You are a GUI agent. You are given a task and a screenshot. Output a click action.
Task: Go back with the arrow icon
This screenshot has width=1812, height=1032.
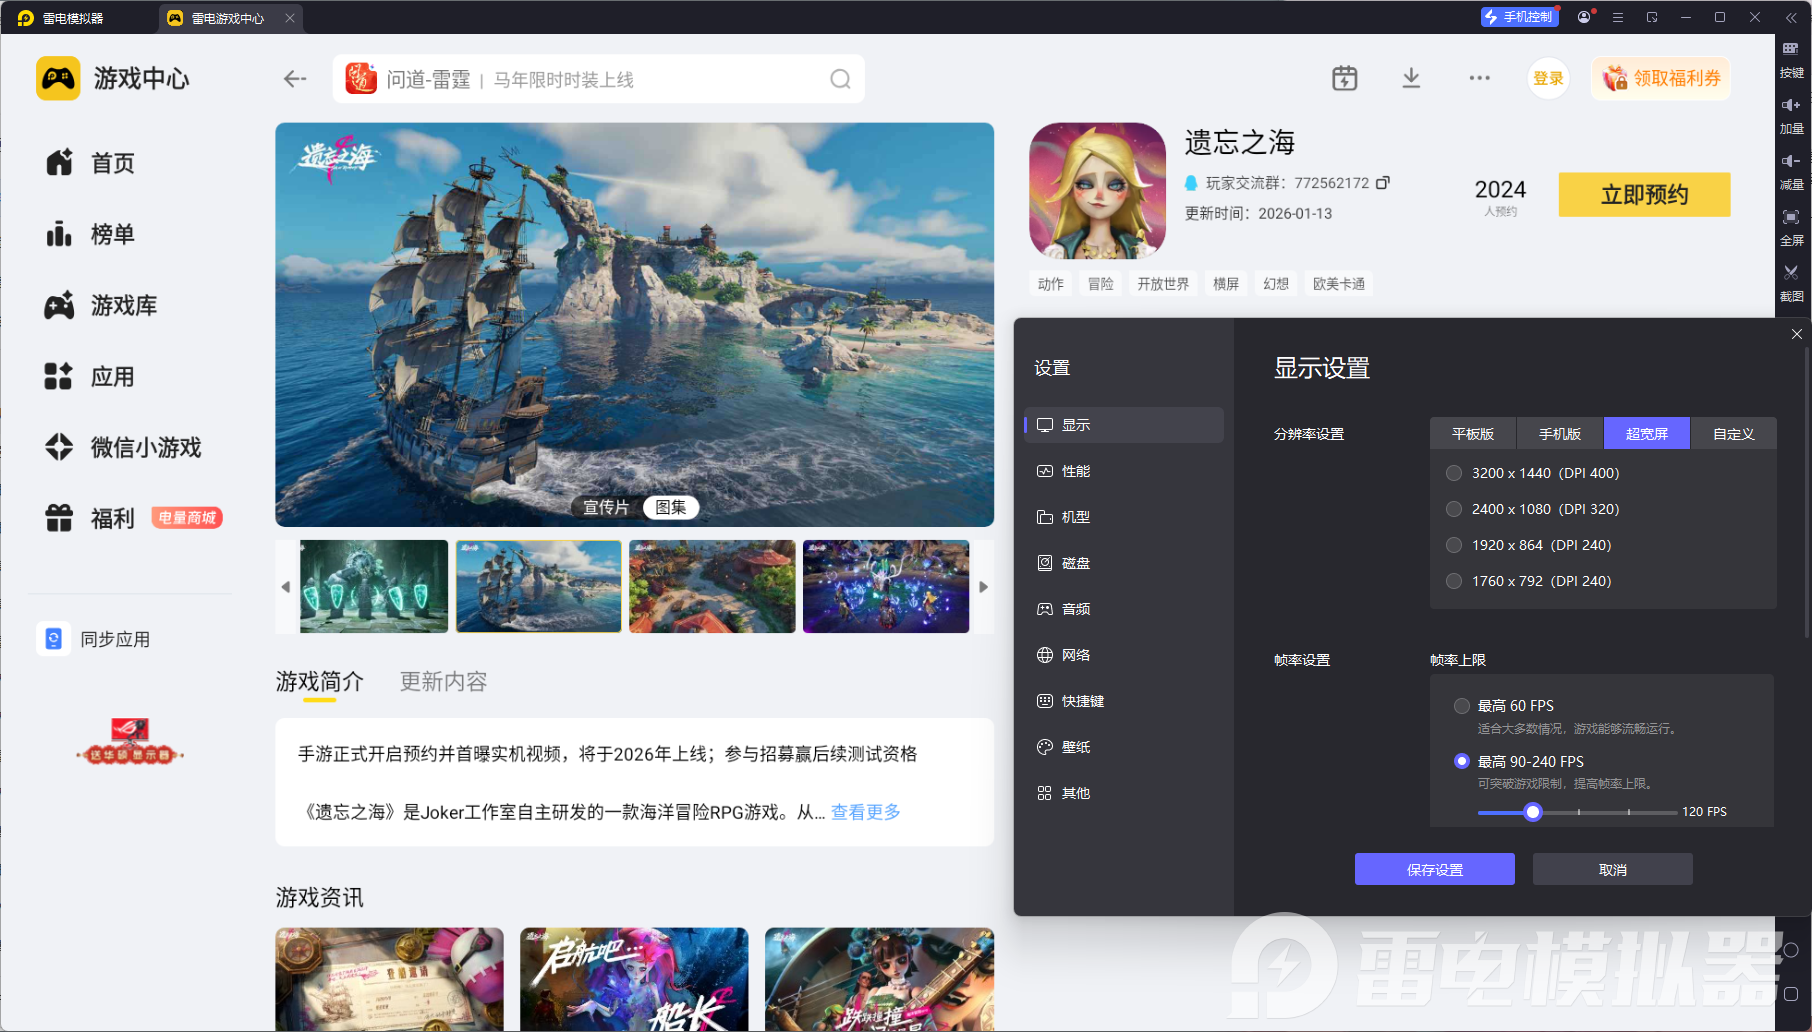click(295, 79)
